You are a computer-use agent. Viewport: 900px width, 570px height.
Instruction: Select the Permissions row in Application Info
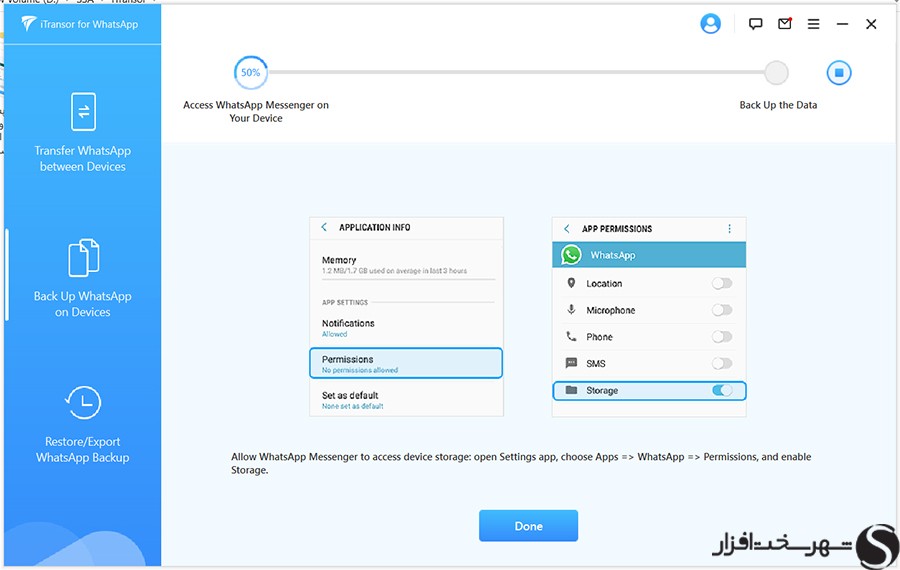[x=406, y=363]
